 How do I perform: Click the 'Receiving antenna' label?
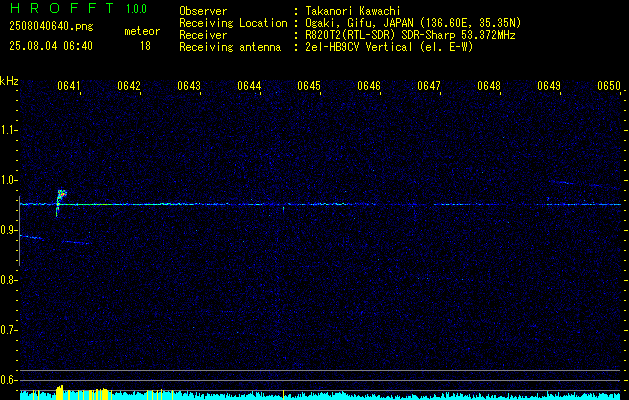(x=230, y=47)
